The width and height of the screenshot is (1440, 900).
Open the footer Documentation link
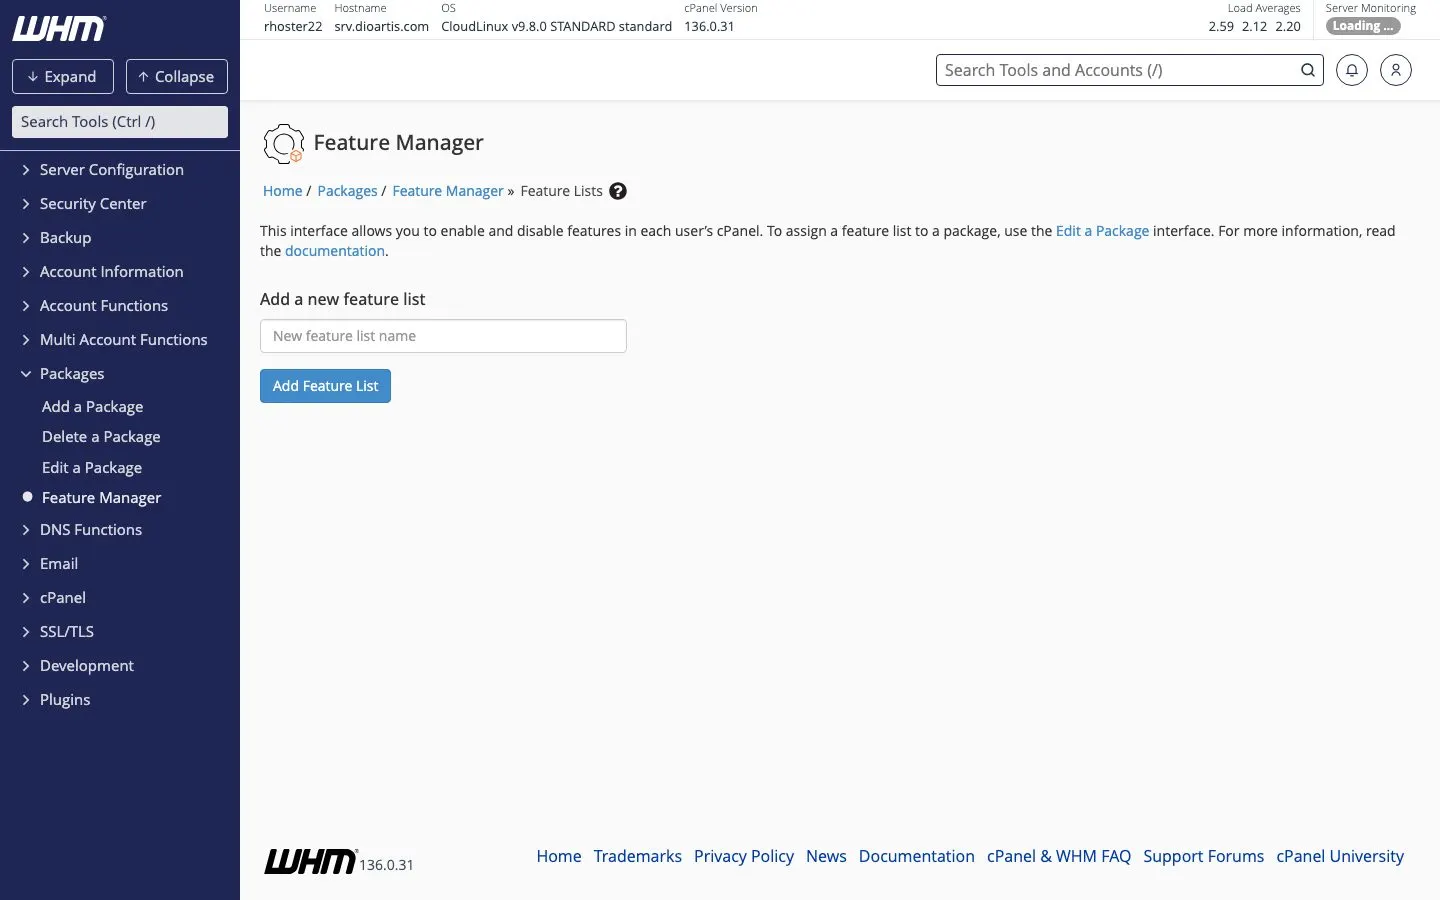[917, 856]
